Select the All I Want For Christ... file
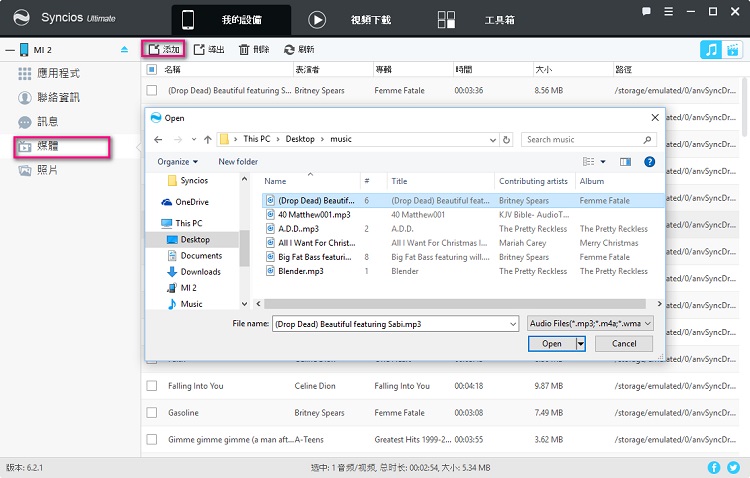This screenshot has height=478, width=750. coord(311,243)
